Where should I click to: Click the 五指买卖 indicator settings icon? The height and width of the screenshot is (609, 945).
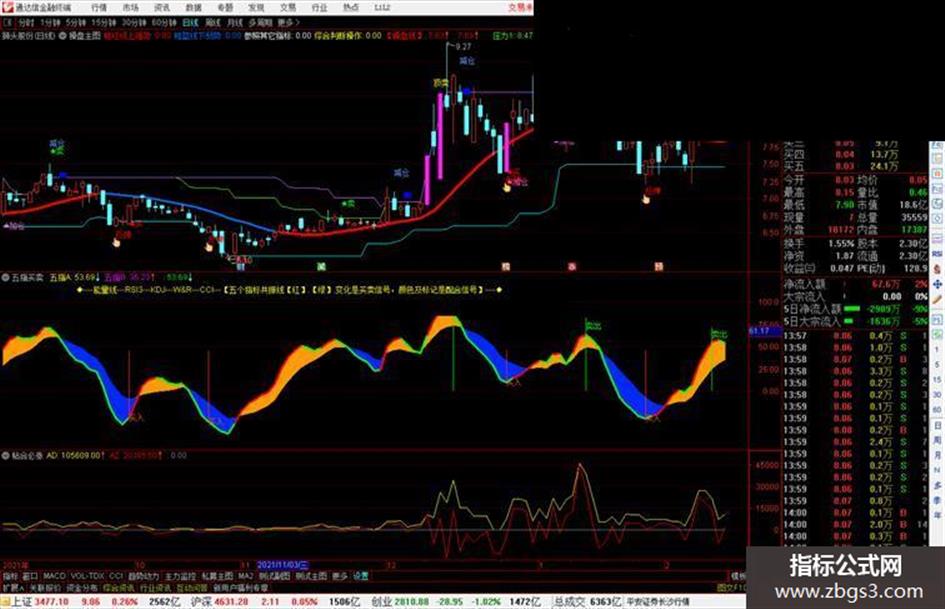pos(5,278)
